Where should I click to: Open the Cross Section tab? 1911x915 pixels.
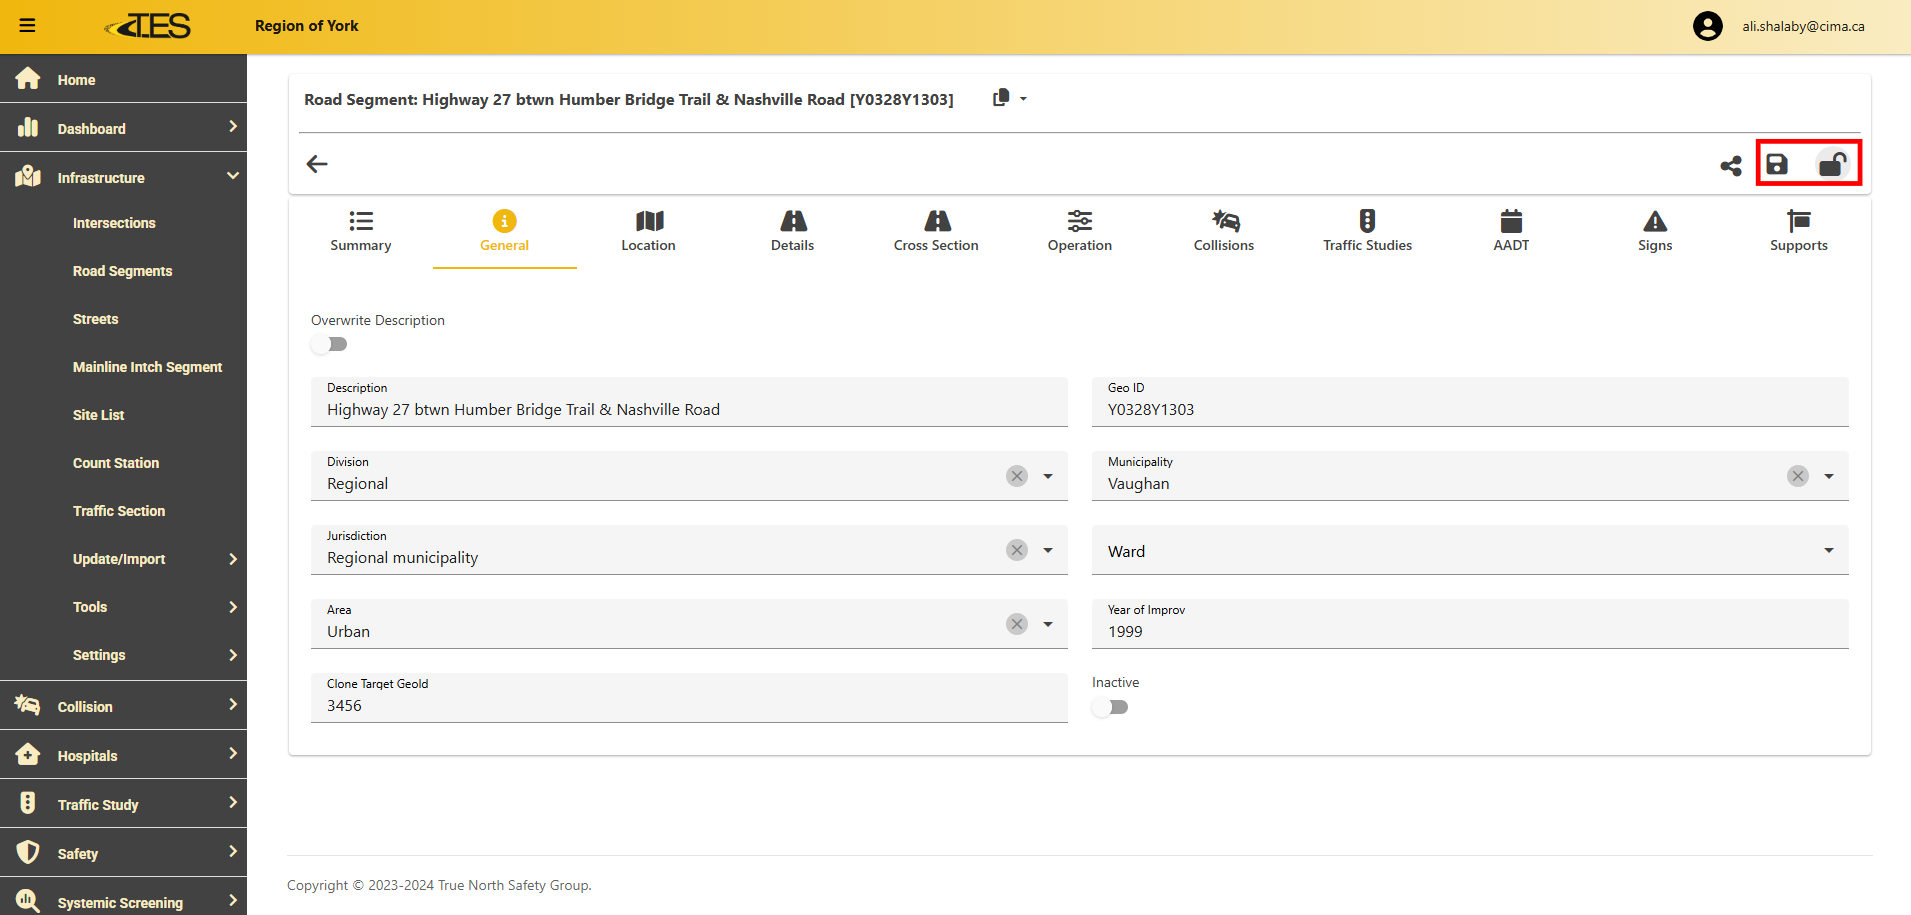click(x=936, y=231)
